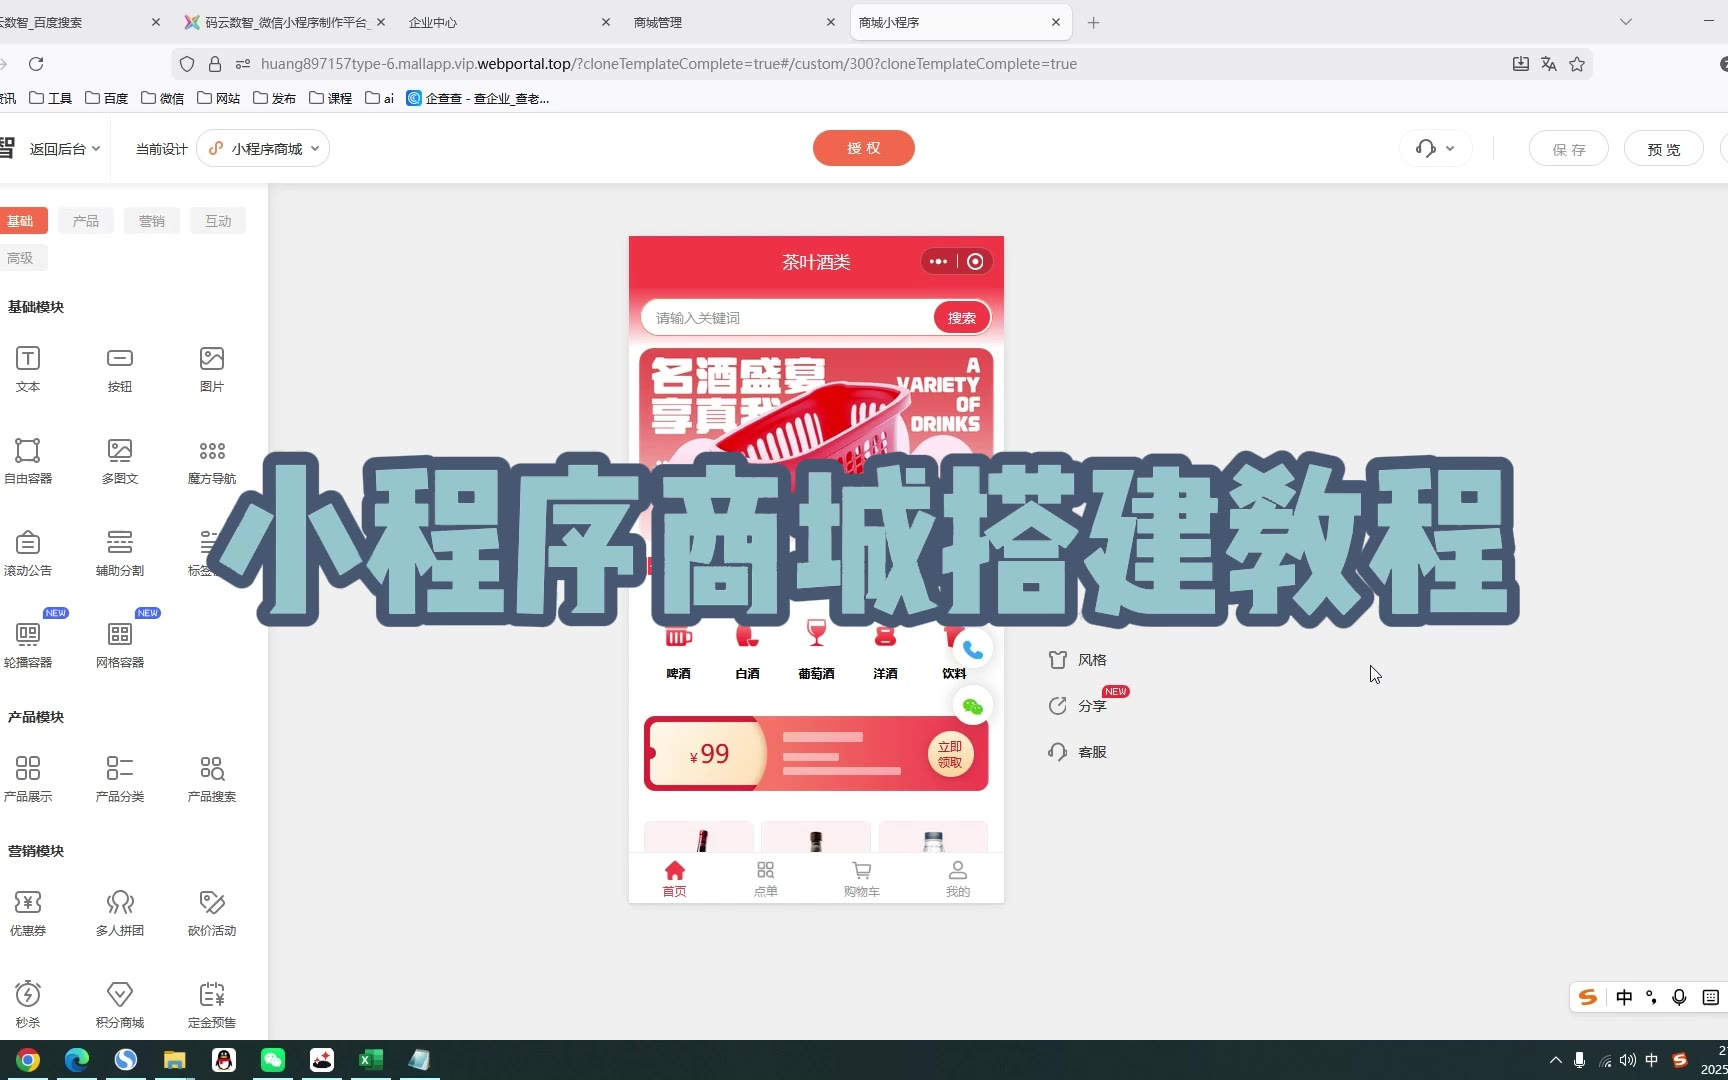Add the 定金预售 presale module
The height and width of the screenshot is (1080, 1728).
pyautogui.click(x=212, y=1005)
